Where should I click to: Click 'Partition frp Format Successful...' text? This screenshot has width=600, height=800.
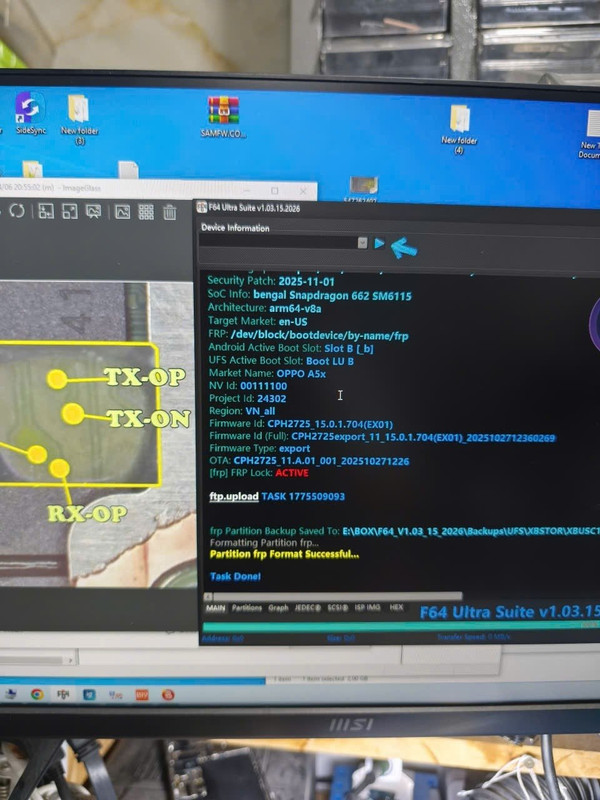[284, 554]
